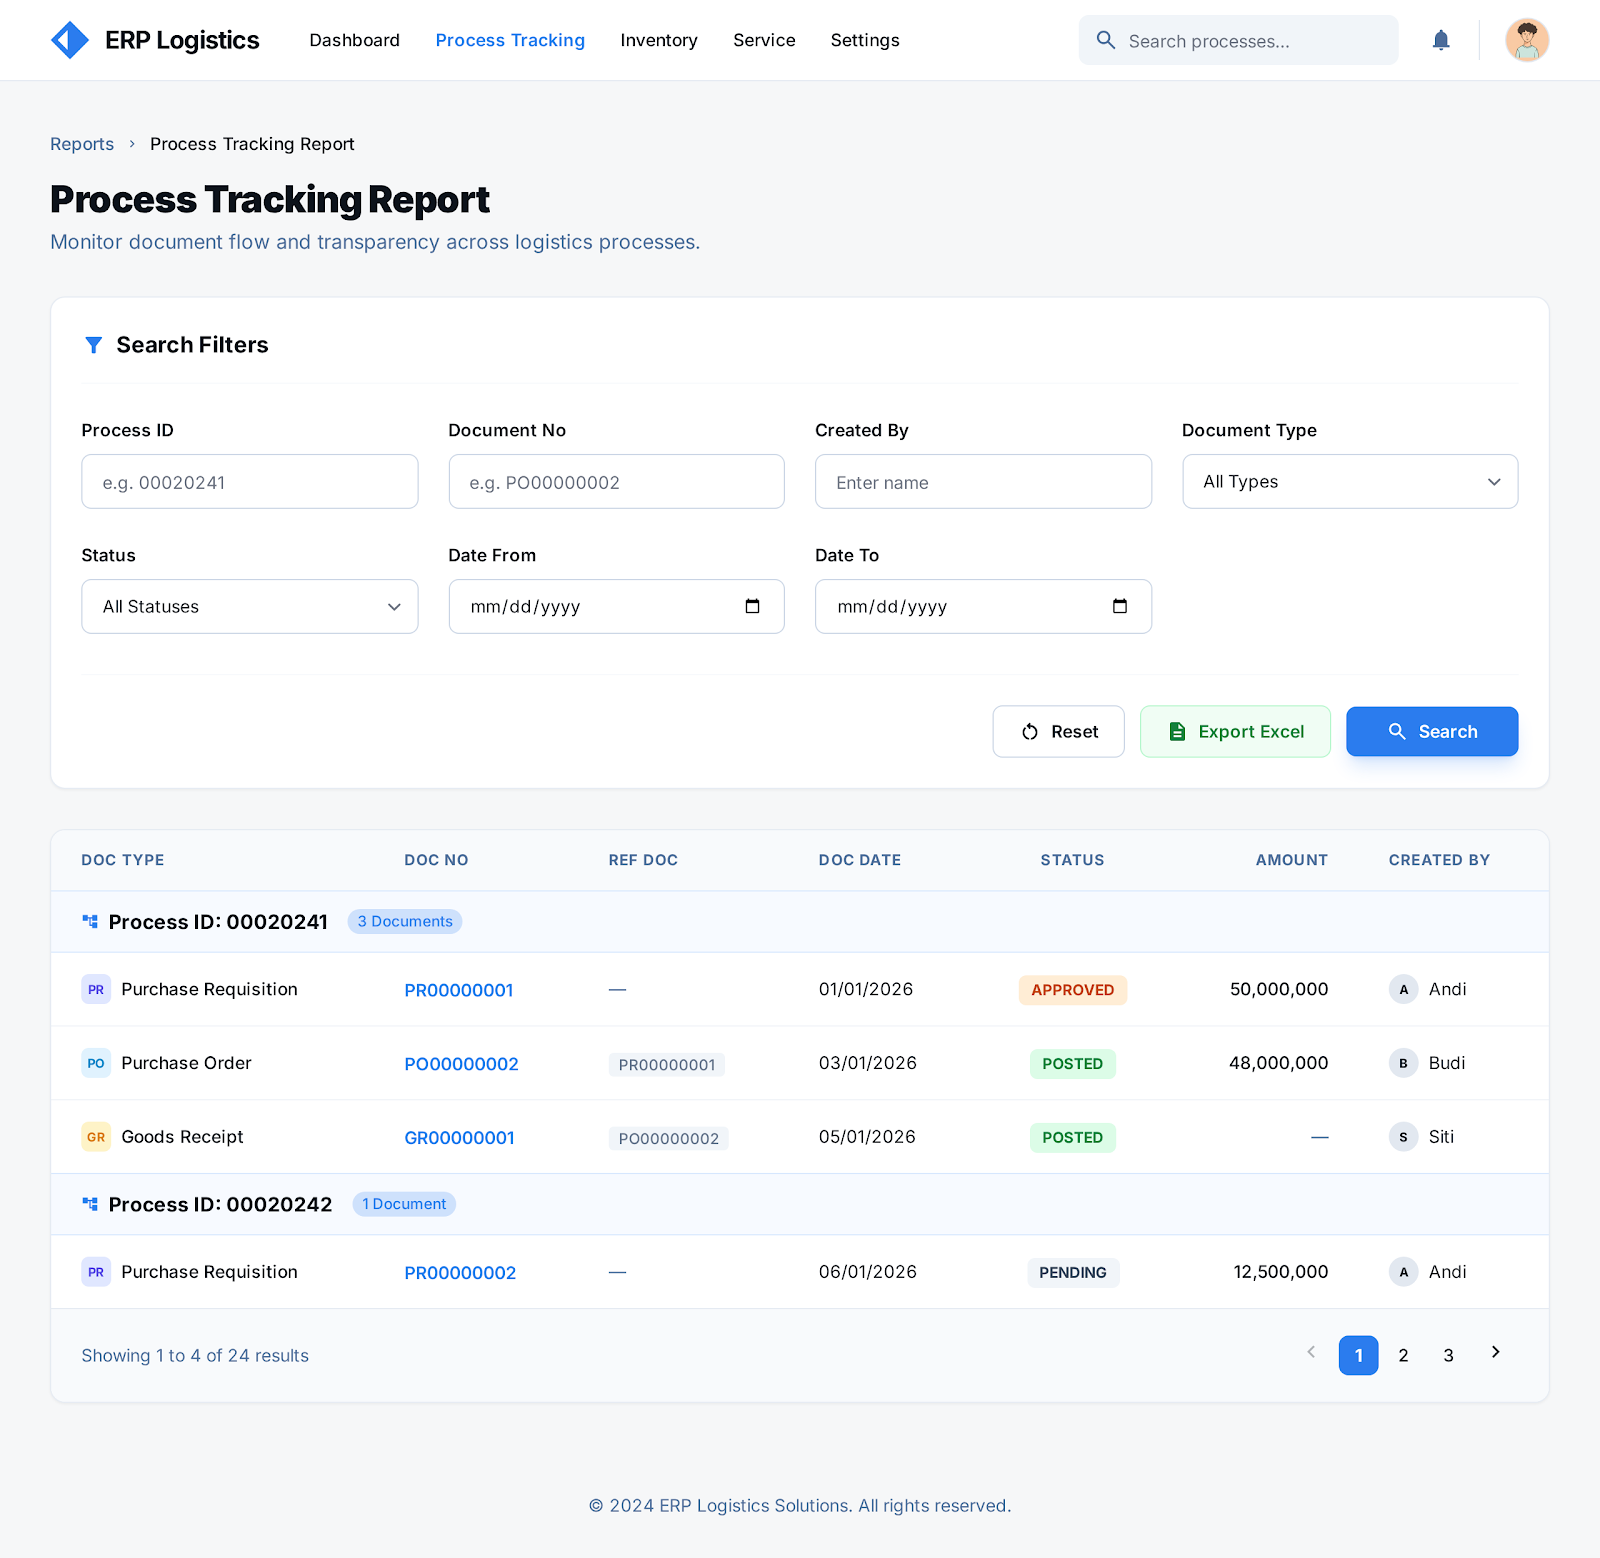Reset the search filters
The height and width of the screenshot is (1558, 1600).
[1058, 732]
